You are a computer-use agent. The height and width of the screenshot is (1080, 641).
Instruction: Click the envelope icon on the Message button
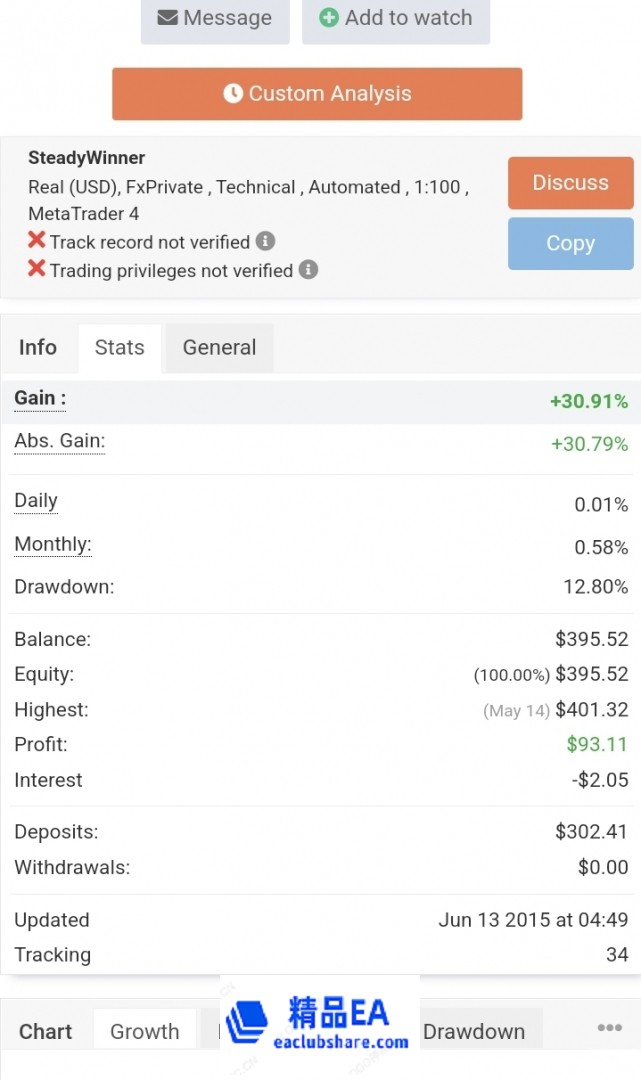(167, 18)
